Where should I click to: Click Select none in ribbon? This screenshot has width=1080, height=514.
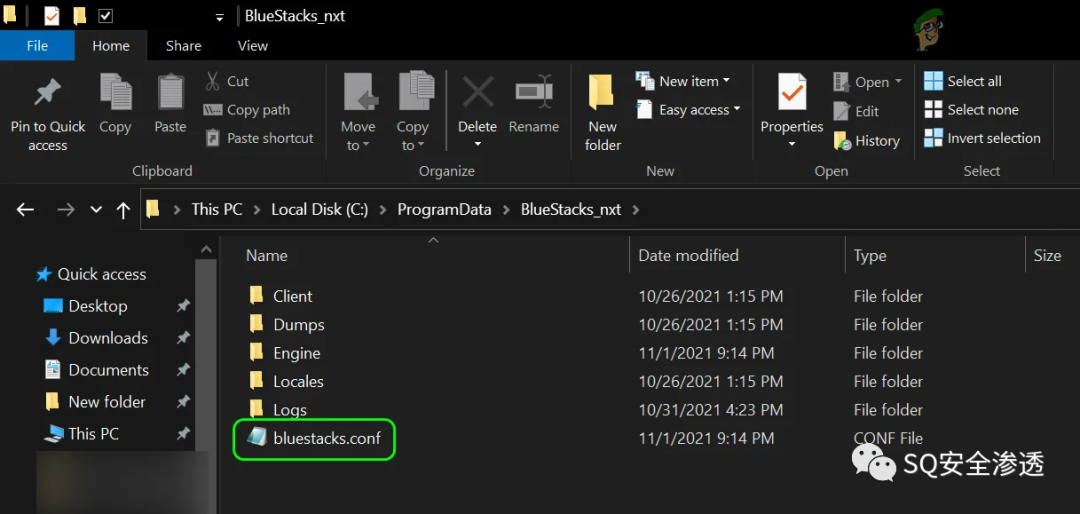971,110
